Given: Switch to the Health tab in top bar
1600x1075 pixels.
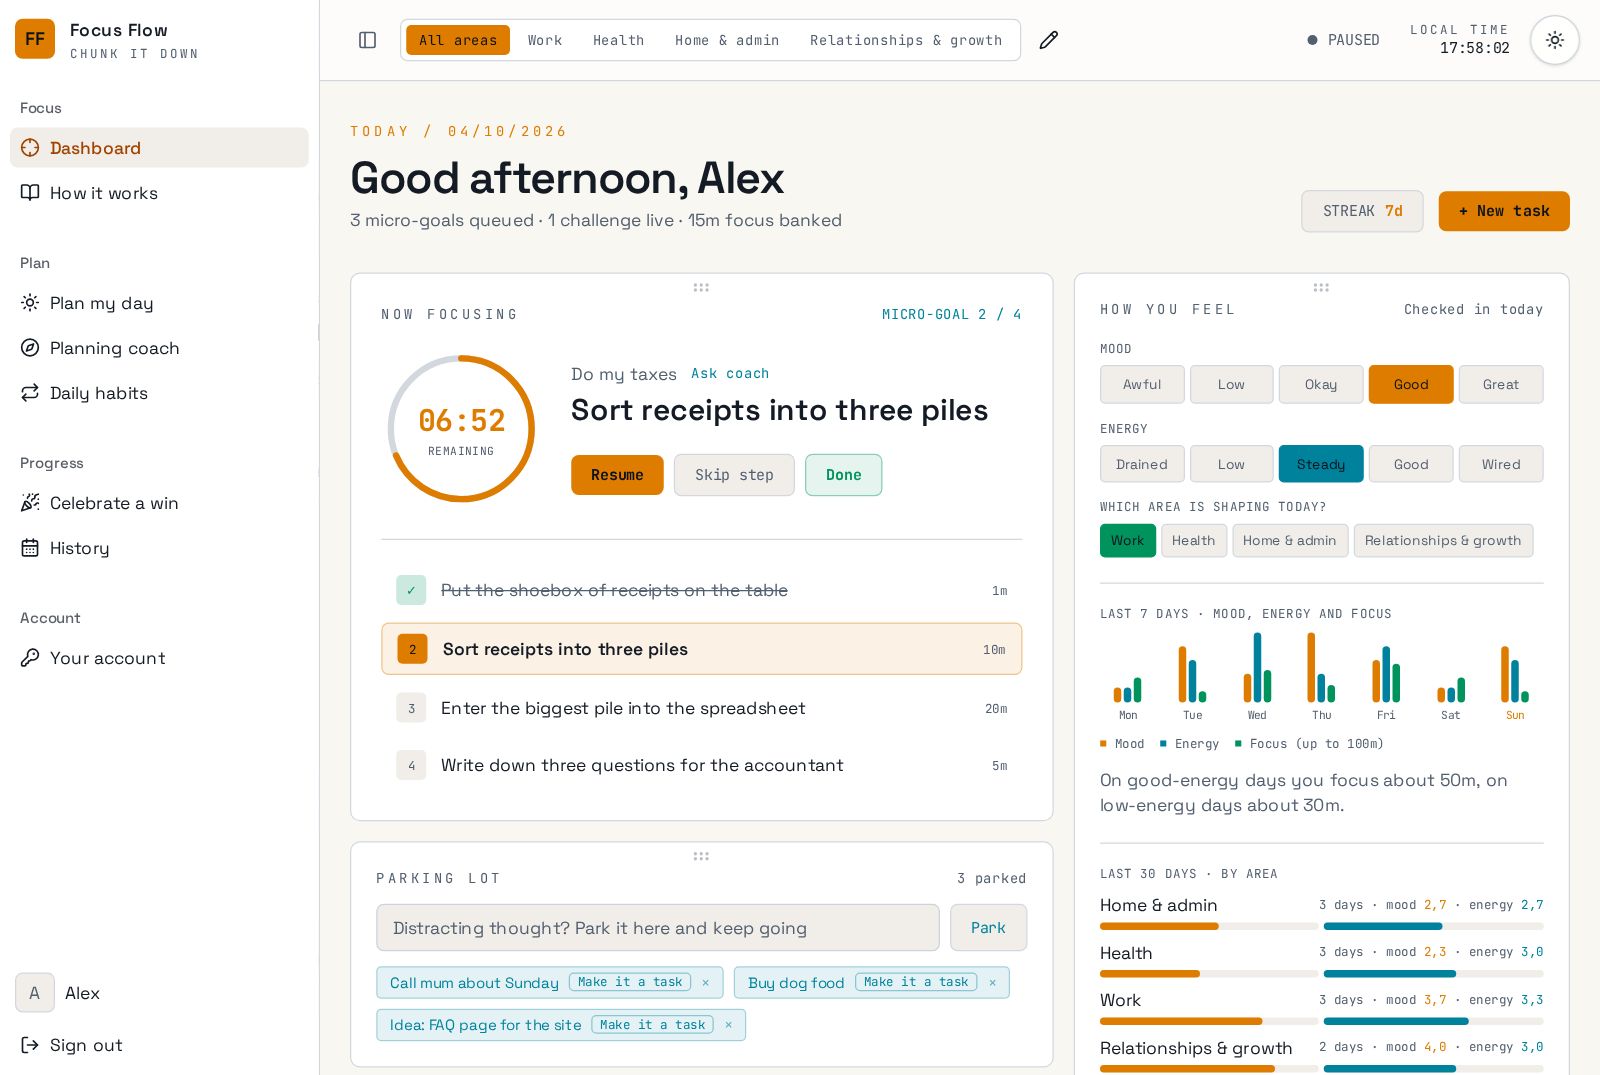Looking at the screenshot, I should point(619,40).
